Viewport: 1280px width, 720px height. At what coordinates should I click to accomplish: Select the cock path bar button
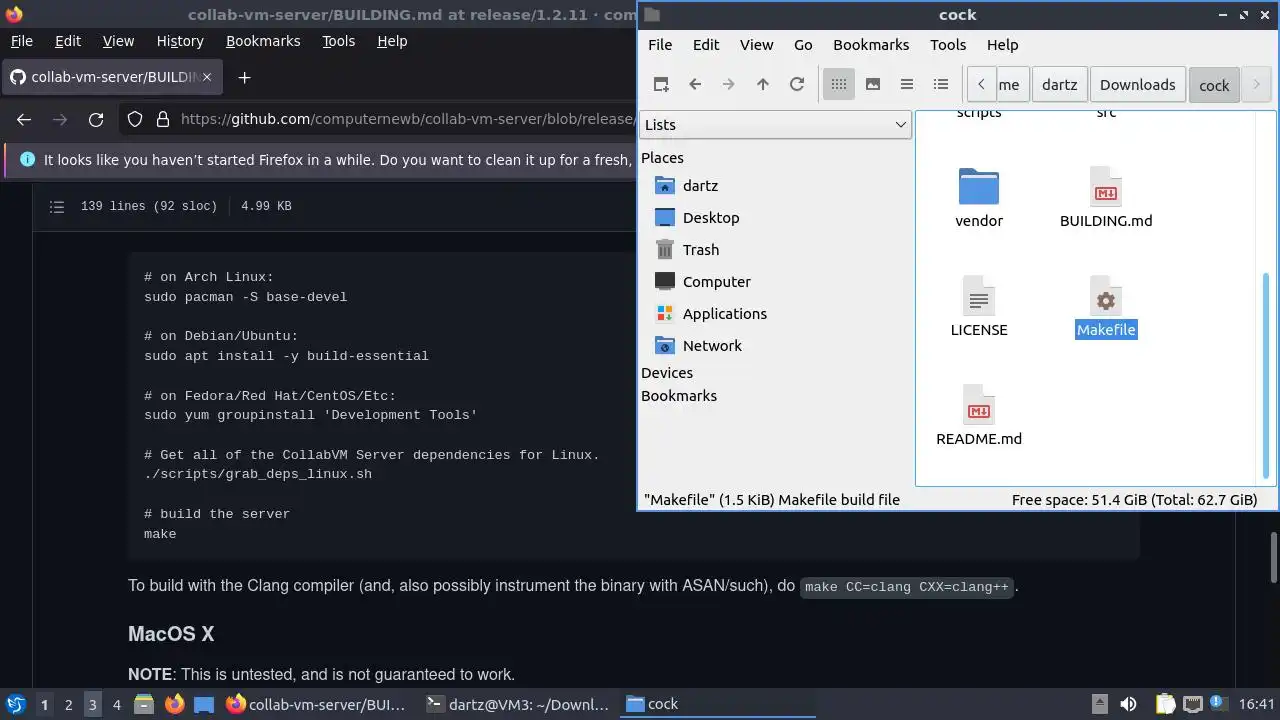click(1214, 85)
